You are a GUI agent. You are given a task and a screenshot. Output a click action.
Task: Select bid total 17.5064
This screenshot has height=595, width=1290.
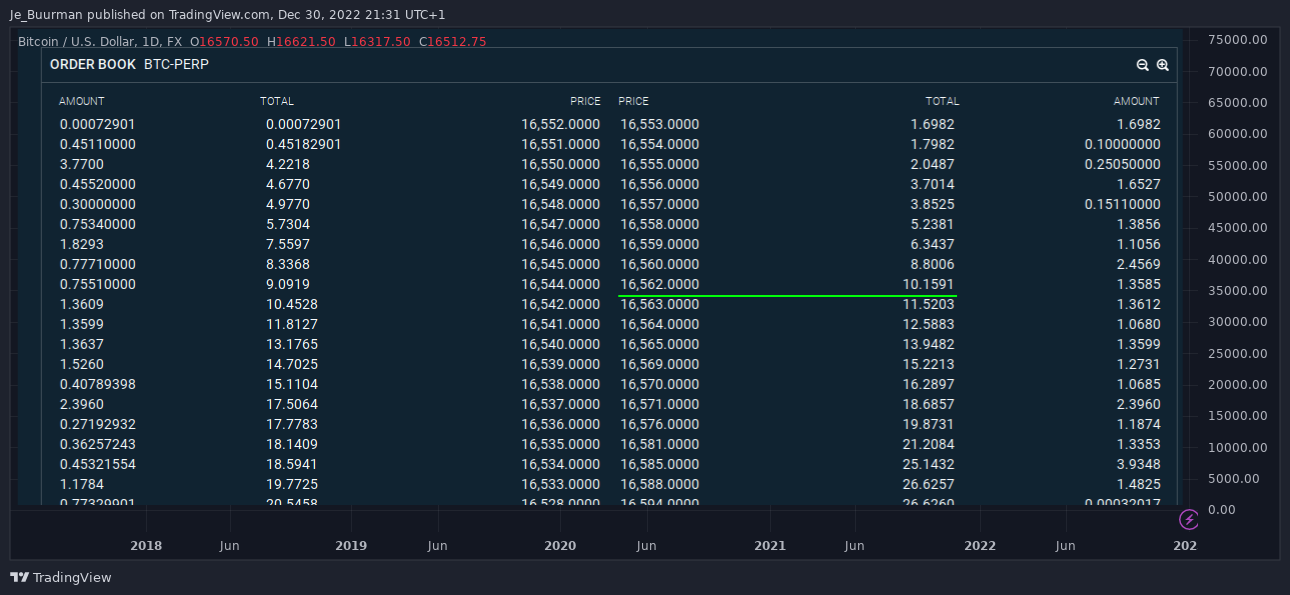[x=292, y=404]
